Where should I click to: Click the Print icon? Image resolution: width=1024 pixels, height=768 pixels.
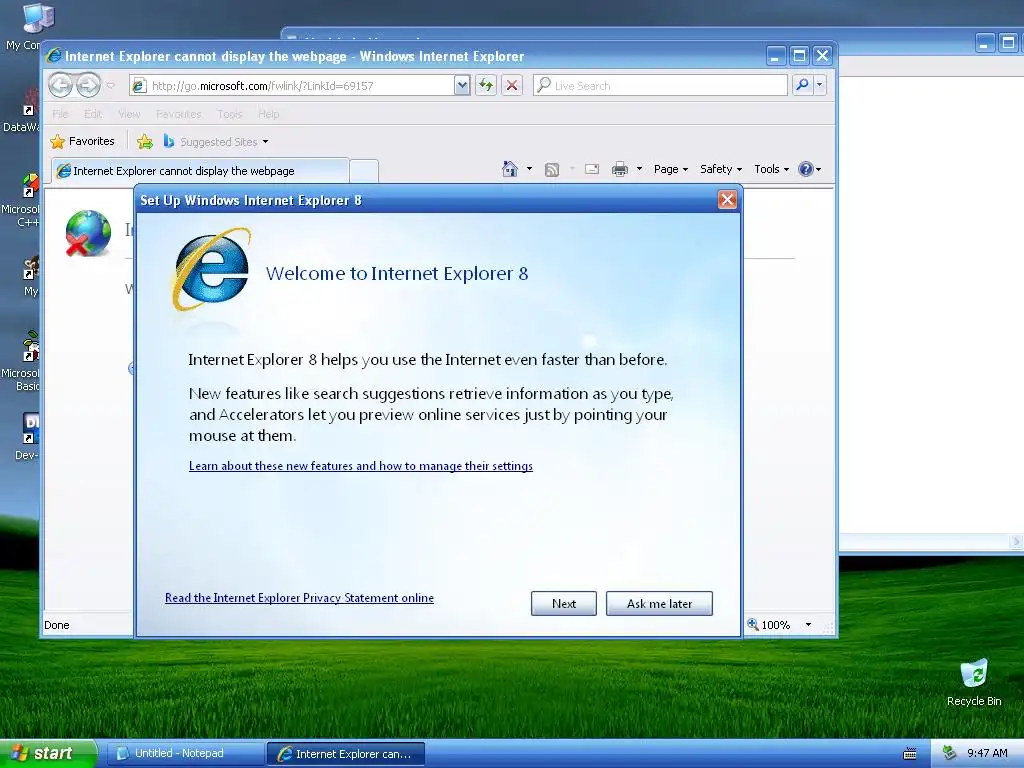(620, 169)
